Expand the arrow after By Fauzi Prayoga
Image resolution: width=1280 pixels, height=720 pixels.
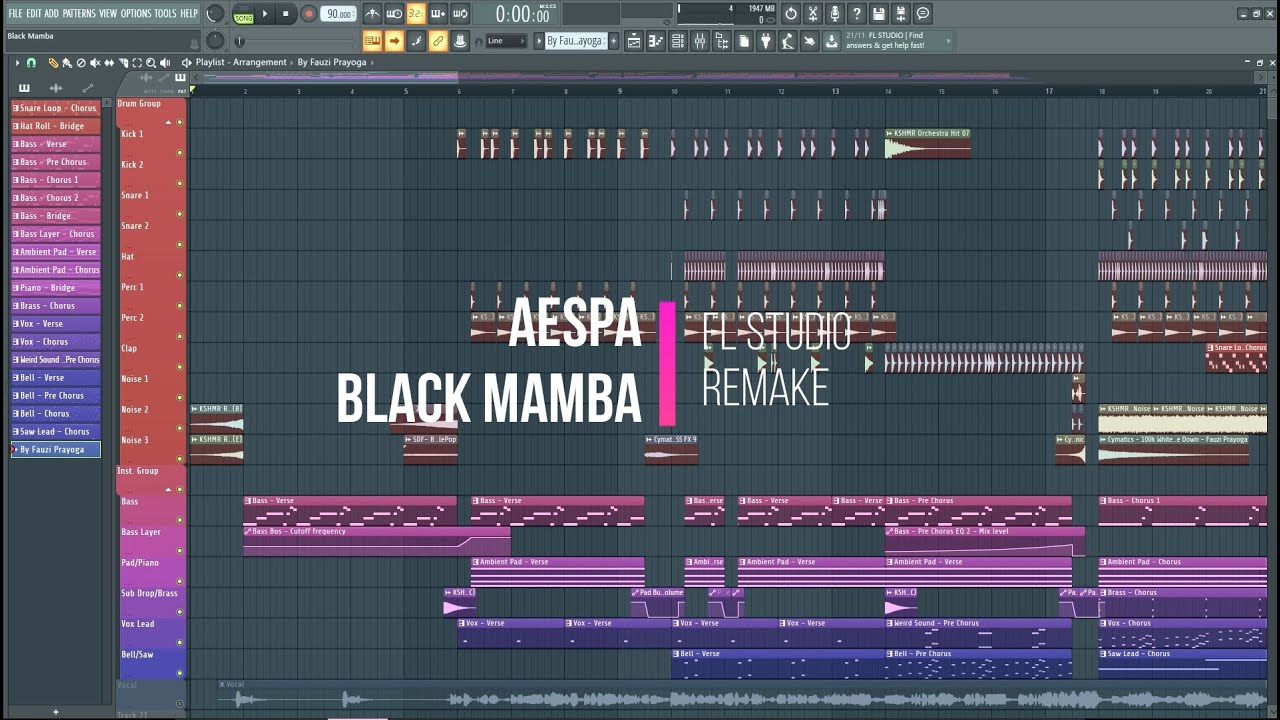pyautogui.click(x=373, y=62)
